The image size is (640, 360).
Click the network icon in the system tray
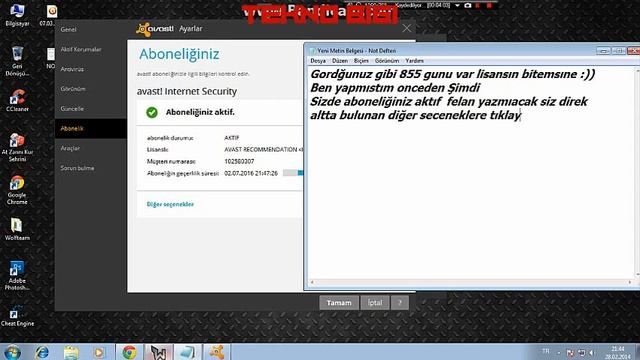[x=581, y=353]
